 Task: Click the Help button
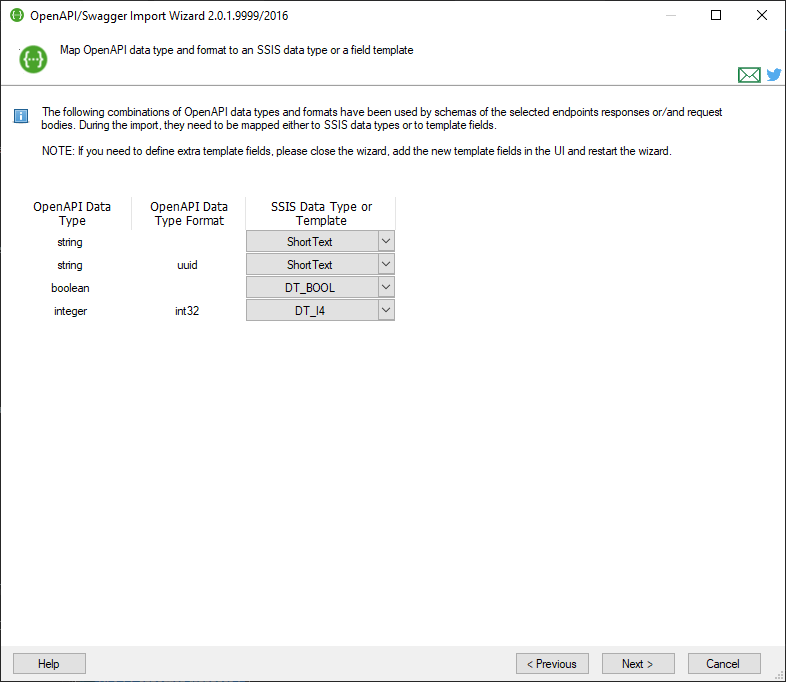49,663
